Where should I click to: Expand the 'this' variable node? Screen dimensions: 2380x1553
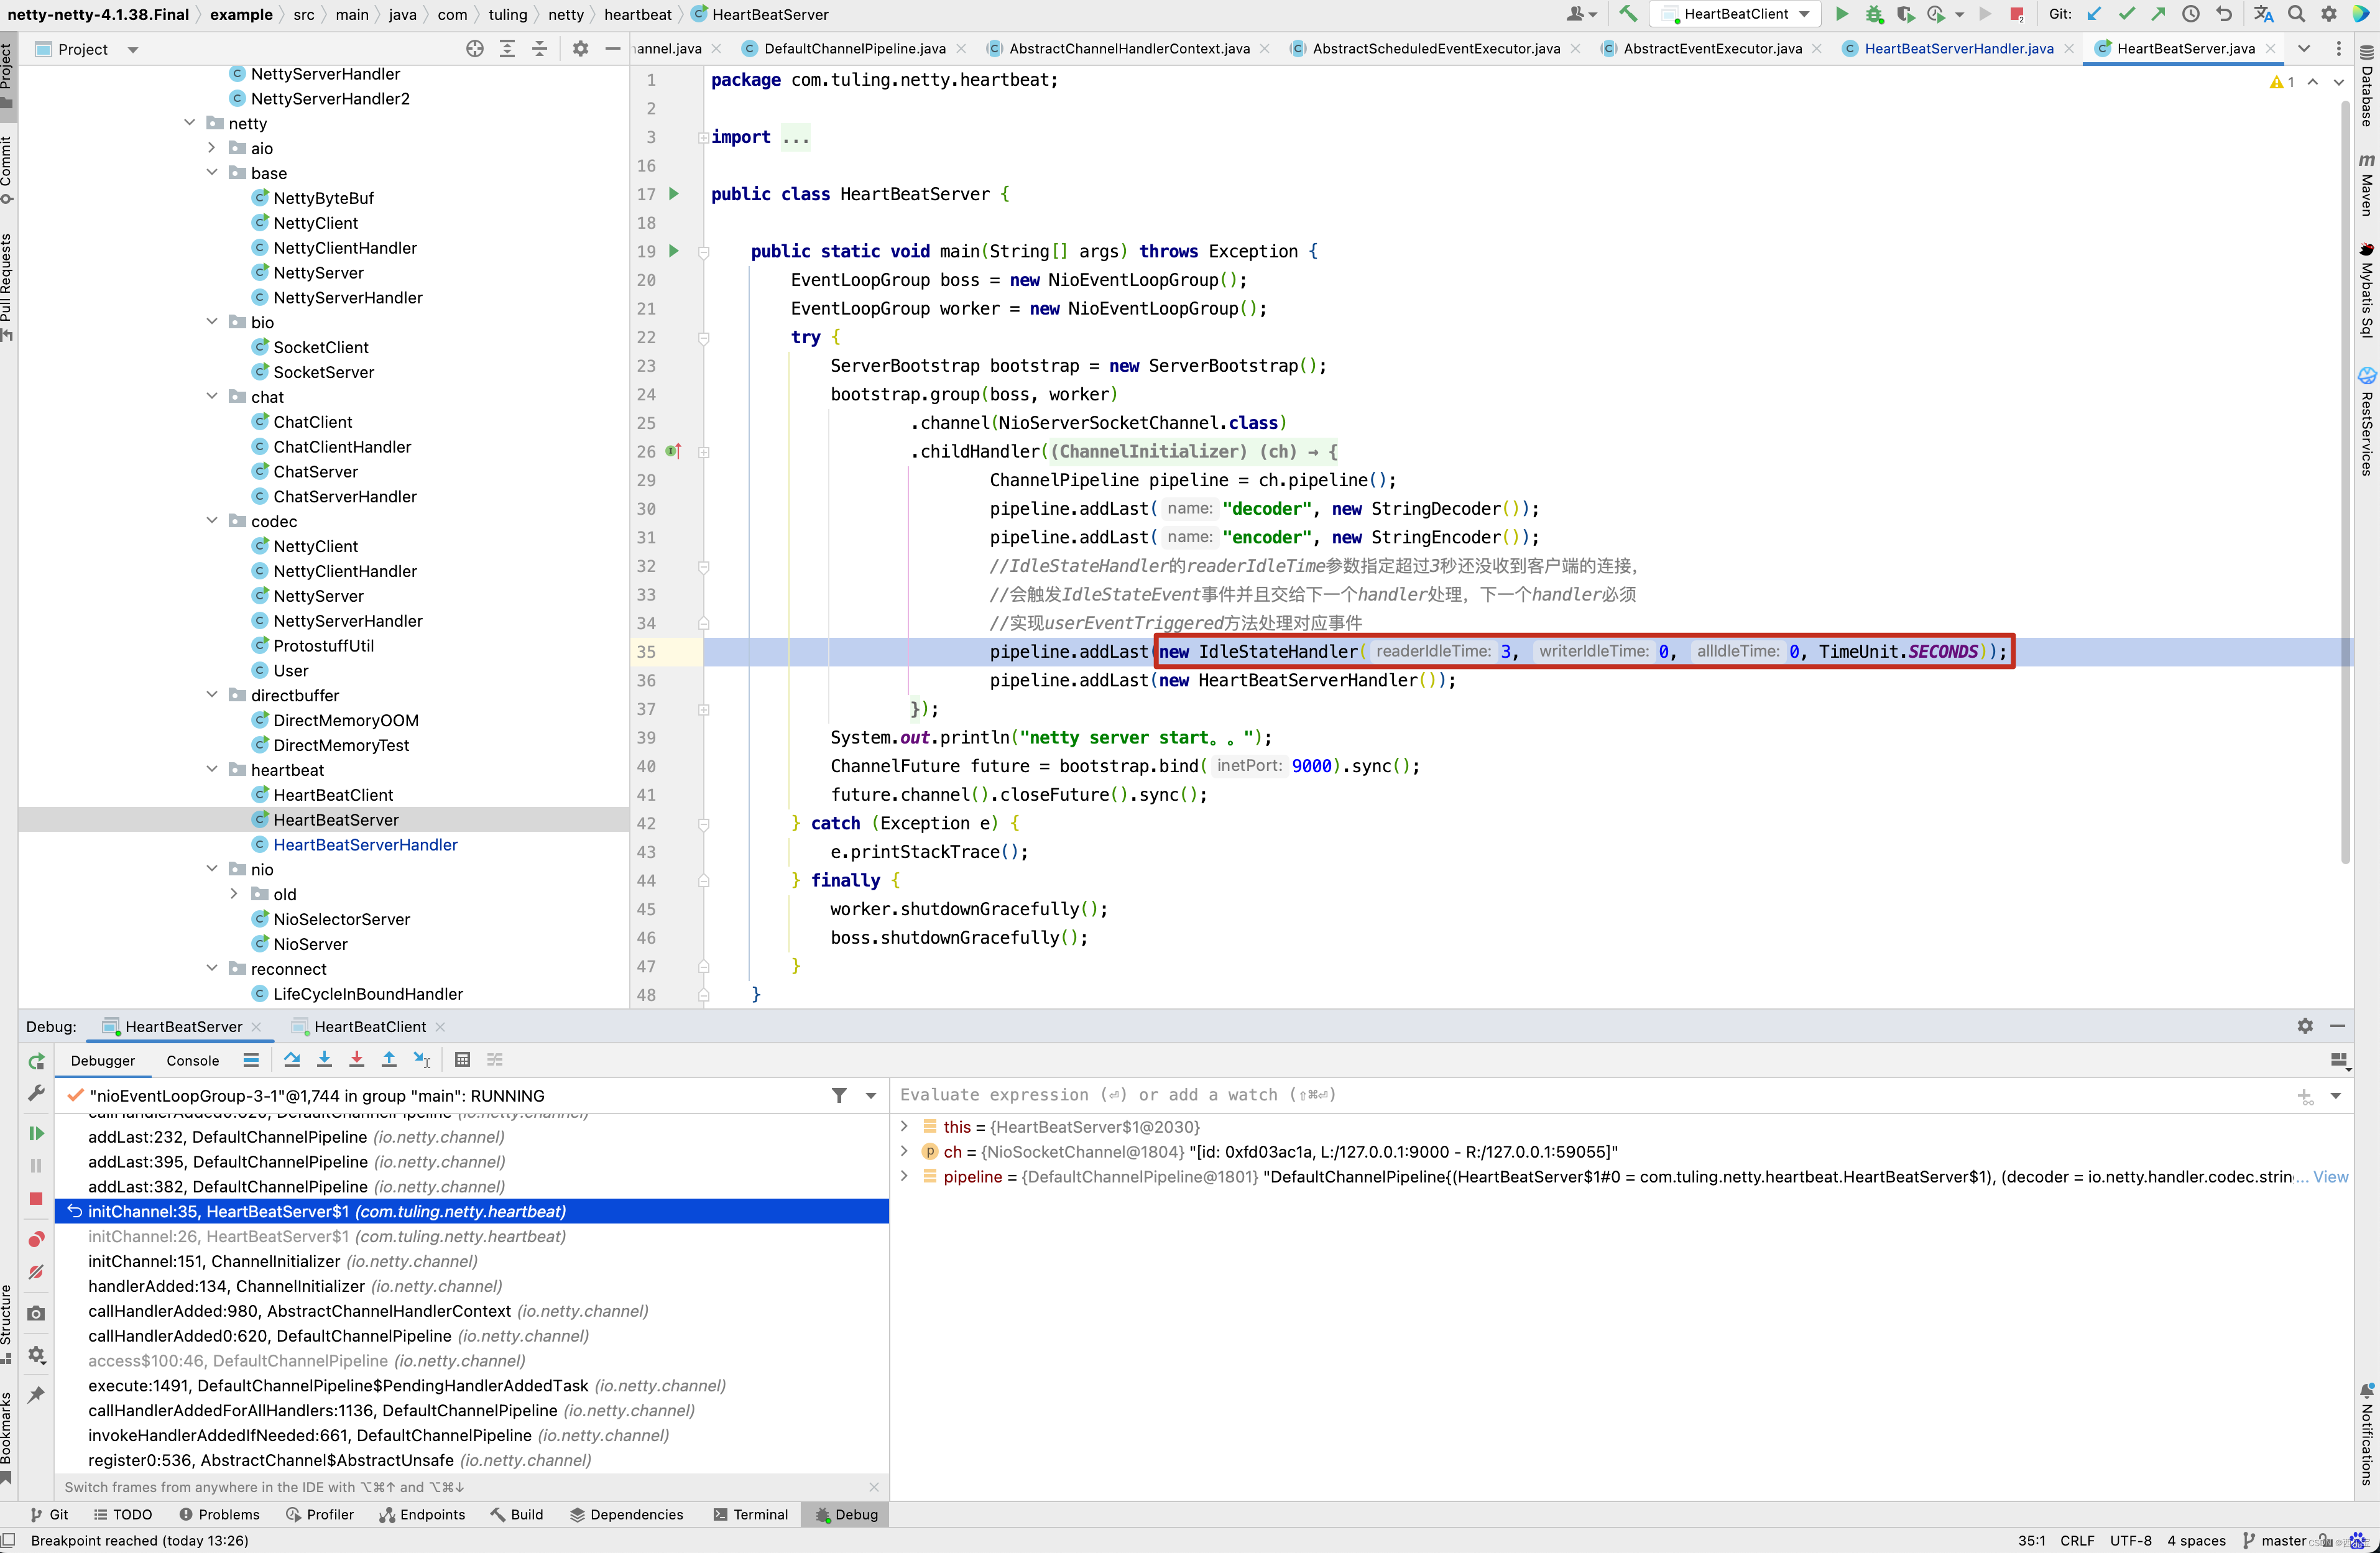coord(904,1126)
